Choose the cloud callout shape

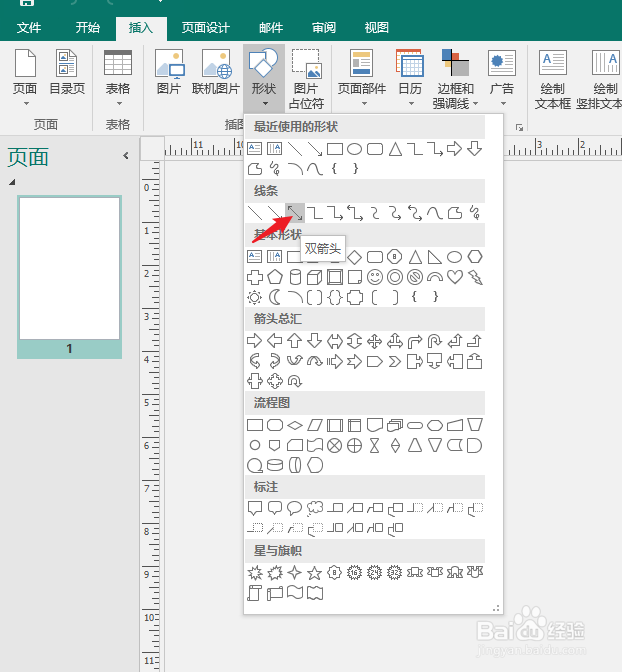click(x=315, y=508)
